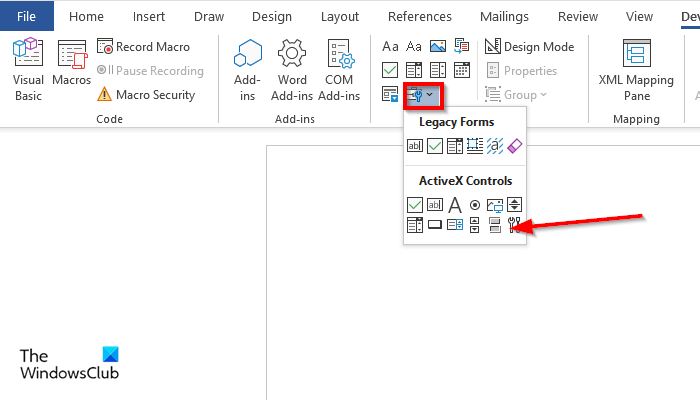Viewport: 700px width, 400px height.
Task: Click the Reset Form Fields eraser
Action: pos(514,146)
